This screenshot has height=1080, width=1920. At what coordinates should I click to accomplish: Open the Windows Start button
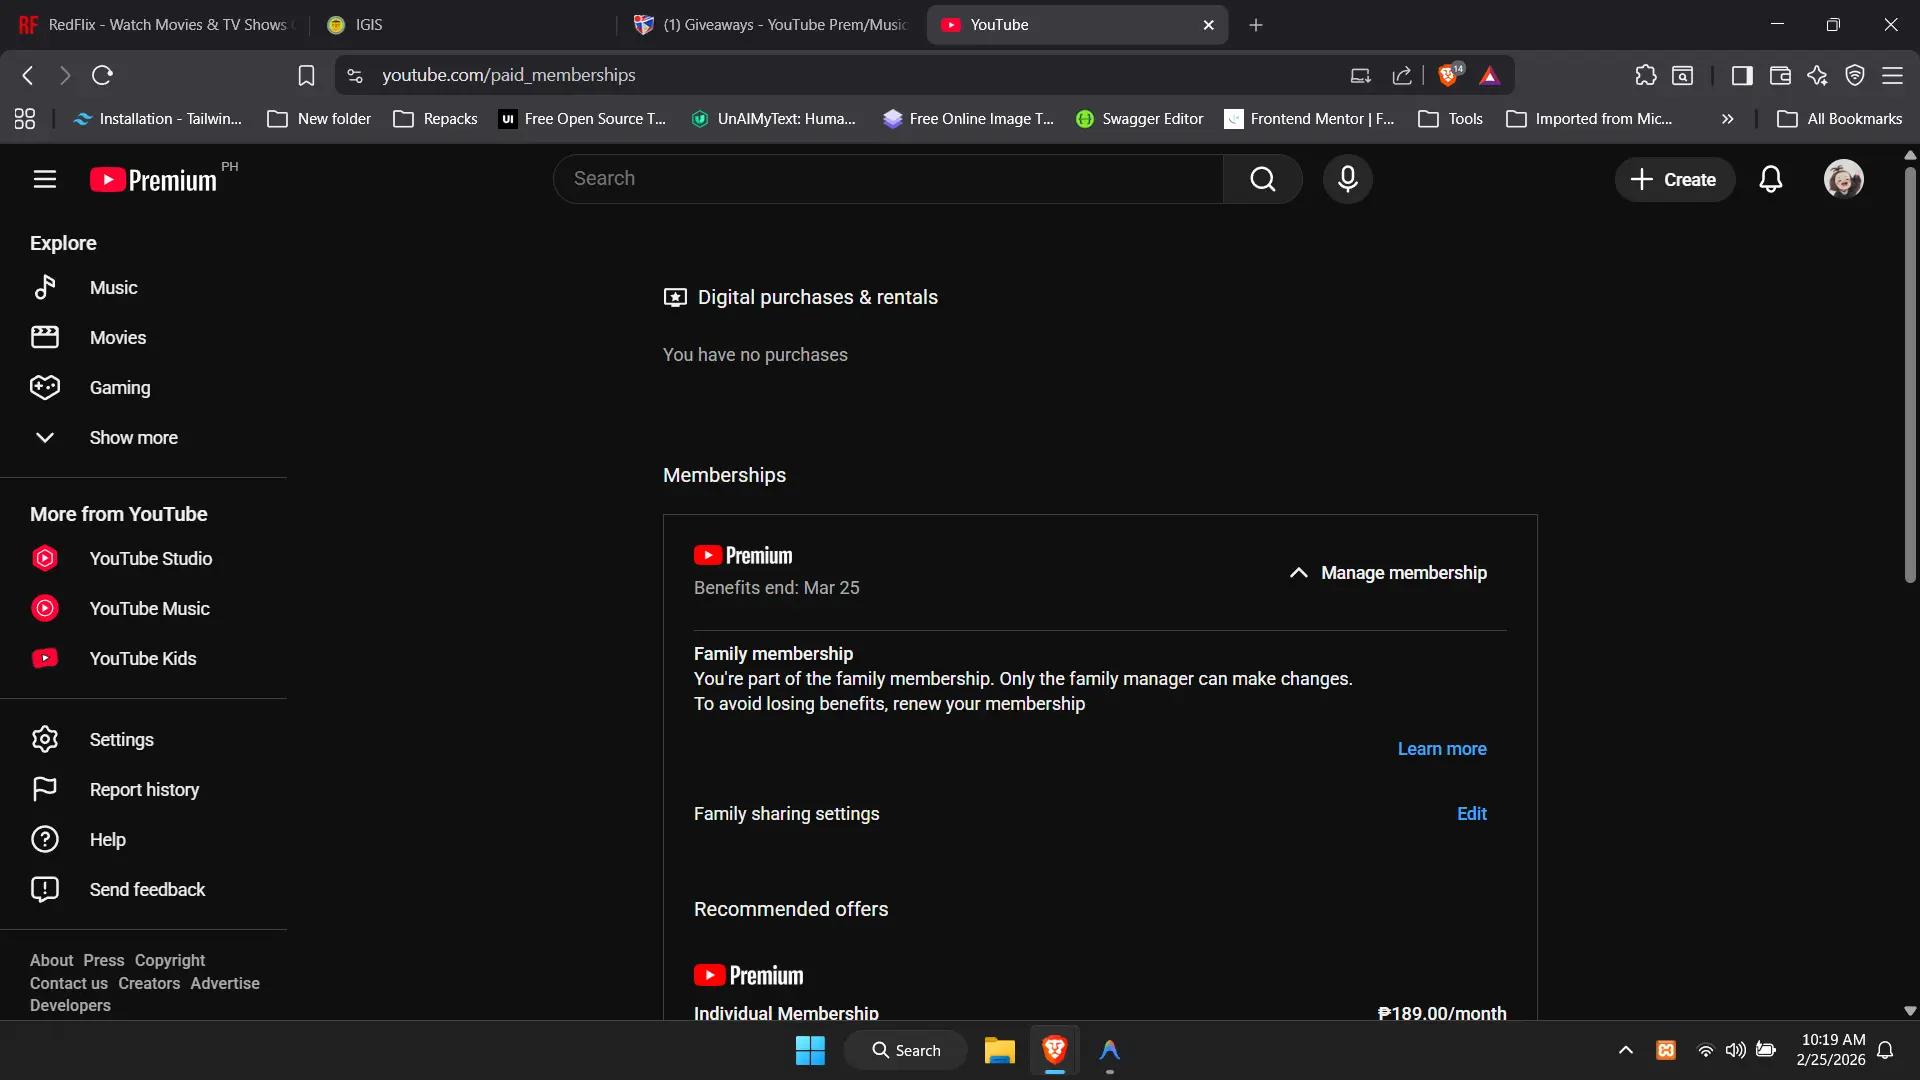pos(810,1051)
